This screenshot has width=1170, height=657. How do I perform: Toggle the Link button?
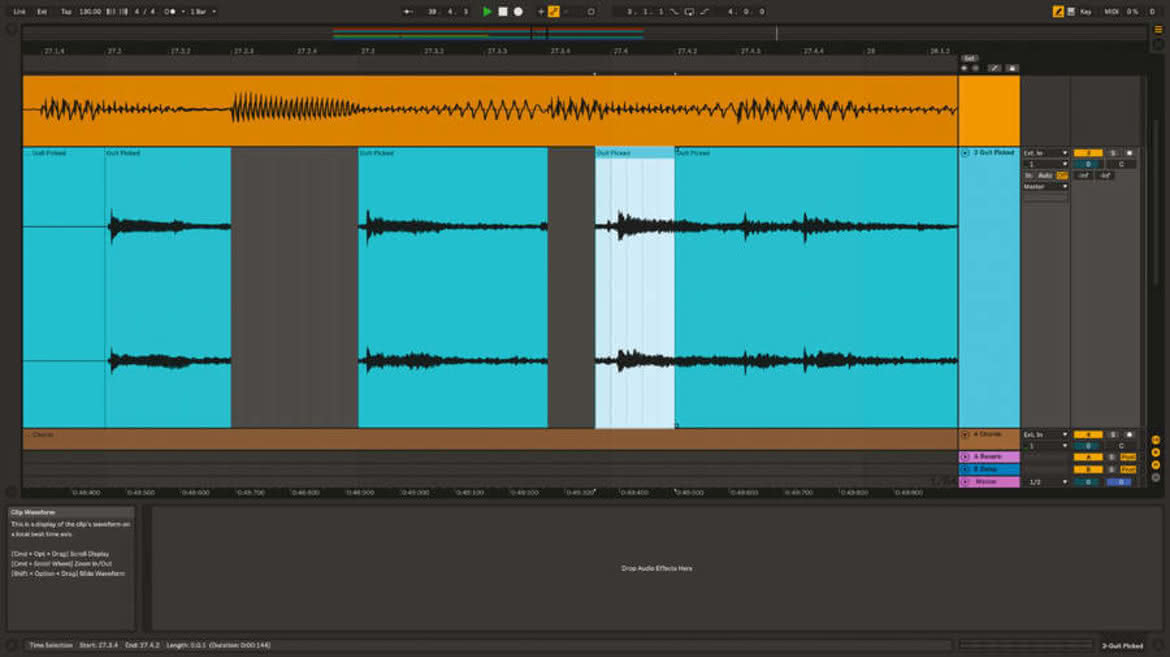click(19, 11)
